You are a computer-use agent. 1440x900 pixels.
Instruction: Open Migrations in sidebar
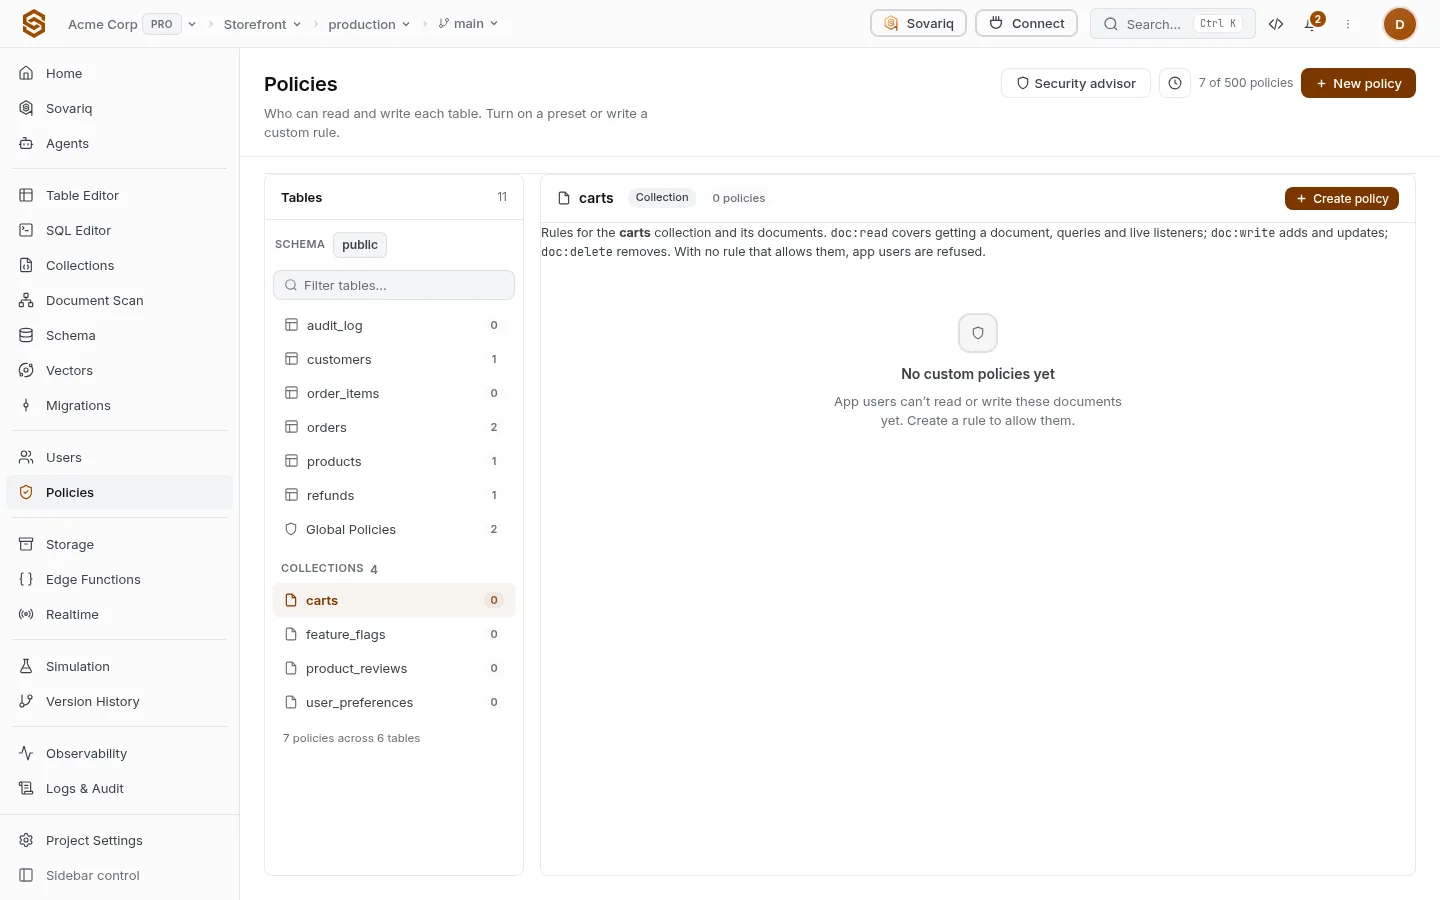coord(120,405)
